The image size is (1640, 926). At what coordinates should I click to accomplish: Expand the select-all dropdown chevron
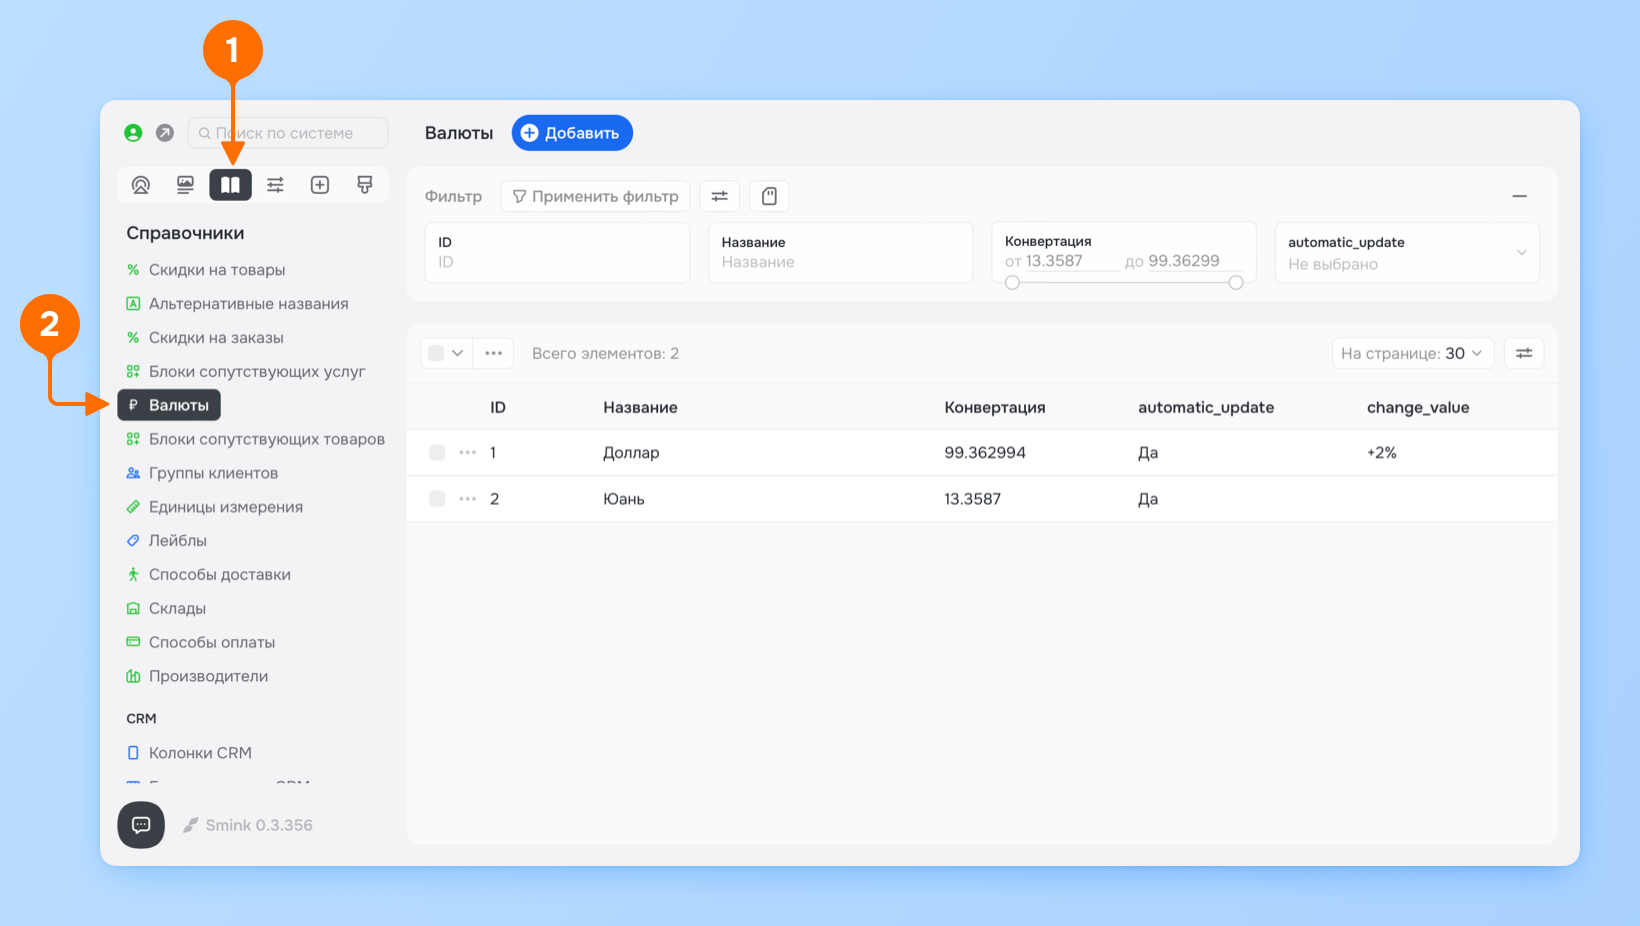pos(458,353)
